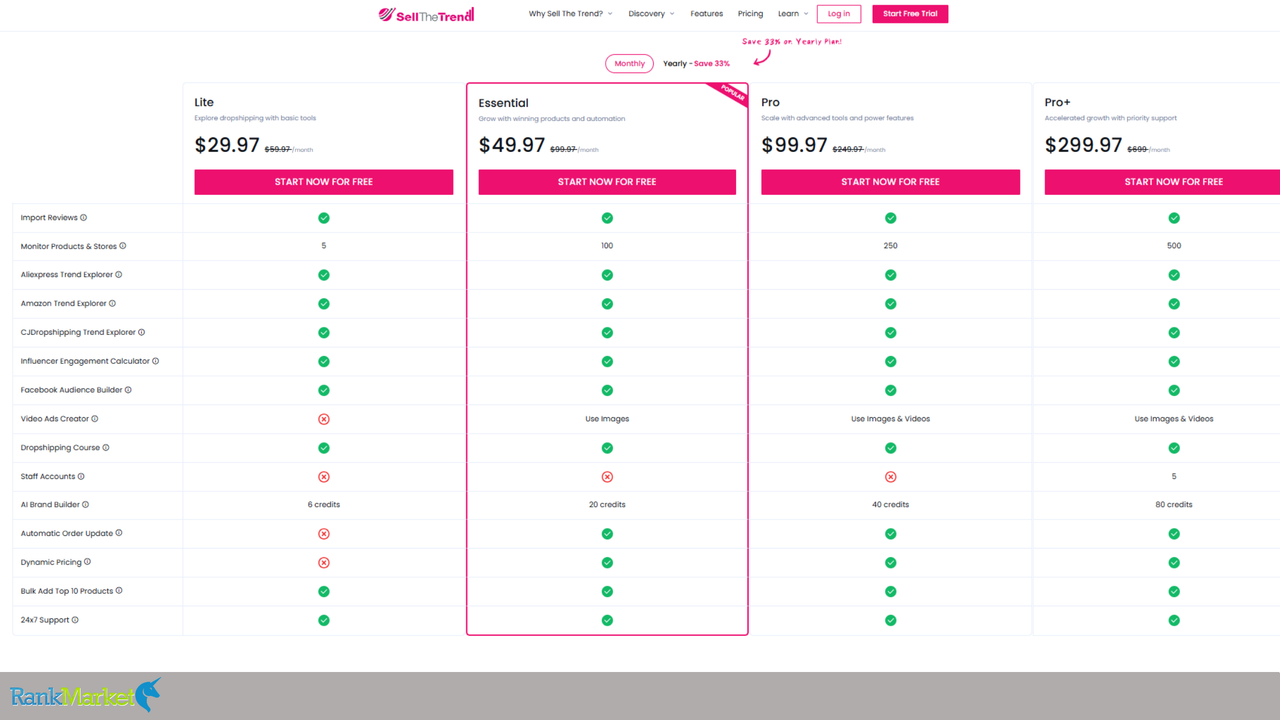
Task: Switch billing to Yearly - Save 33%
Action: point(696,63)
